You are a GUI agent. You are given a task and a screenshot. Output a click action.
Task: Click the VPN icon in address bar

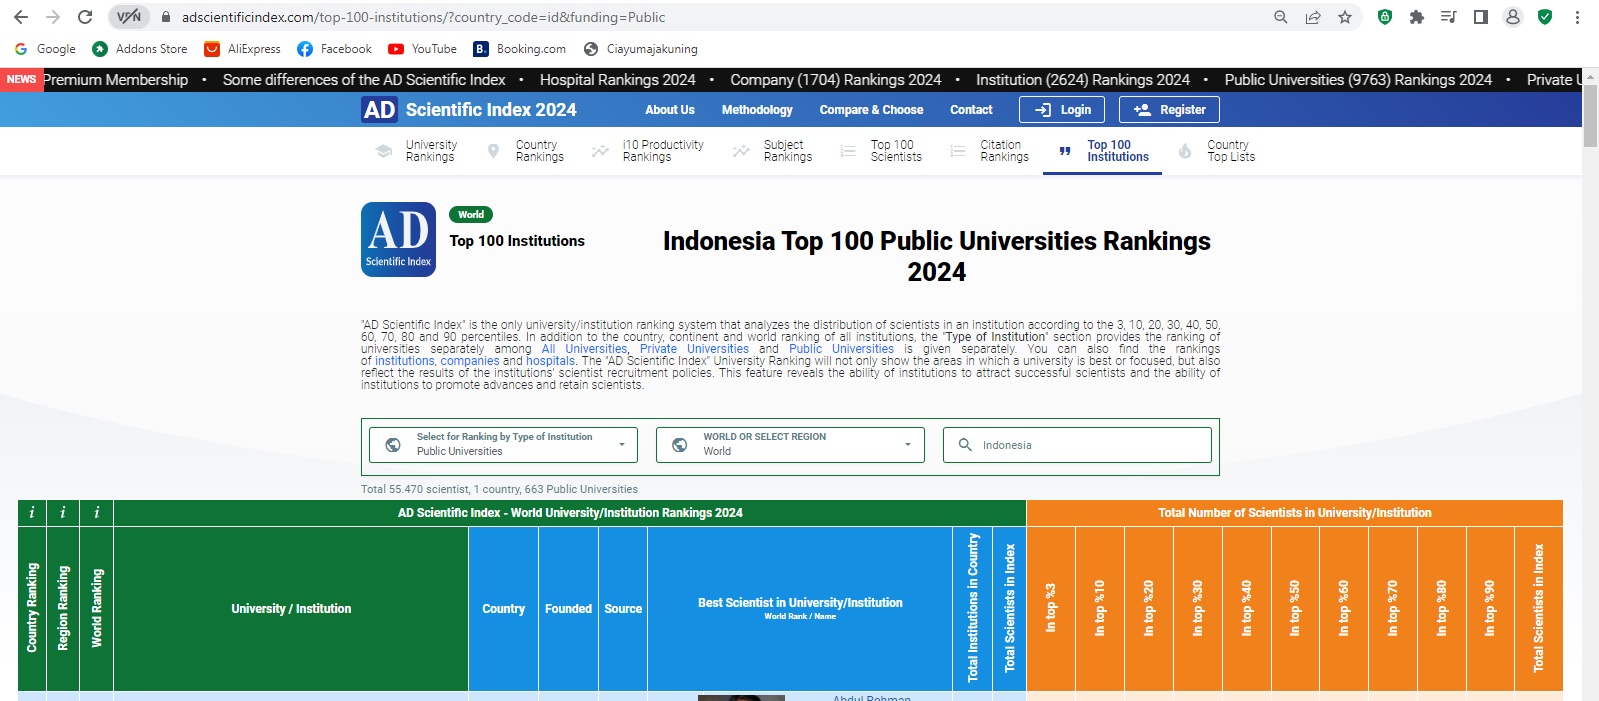[x=129, y=17]
